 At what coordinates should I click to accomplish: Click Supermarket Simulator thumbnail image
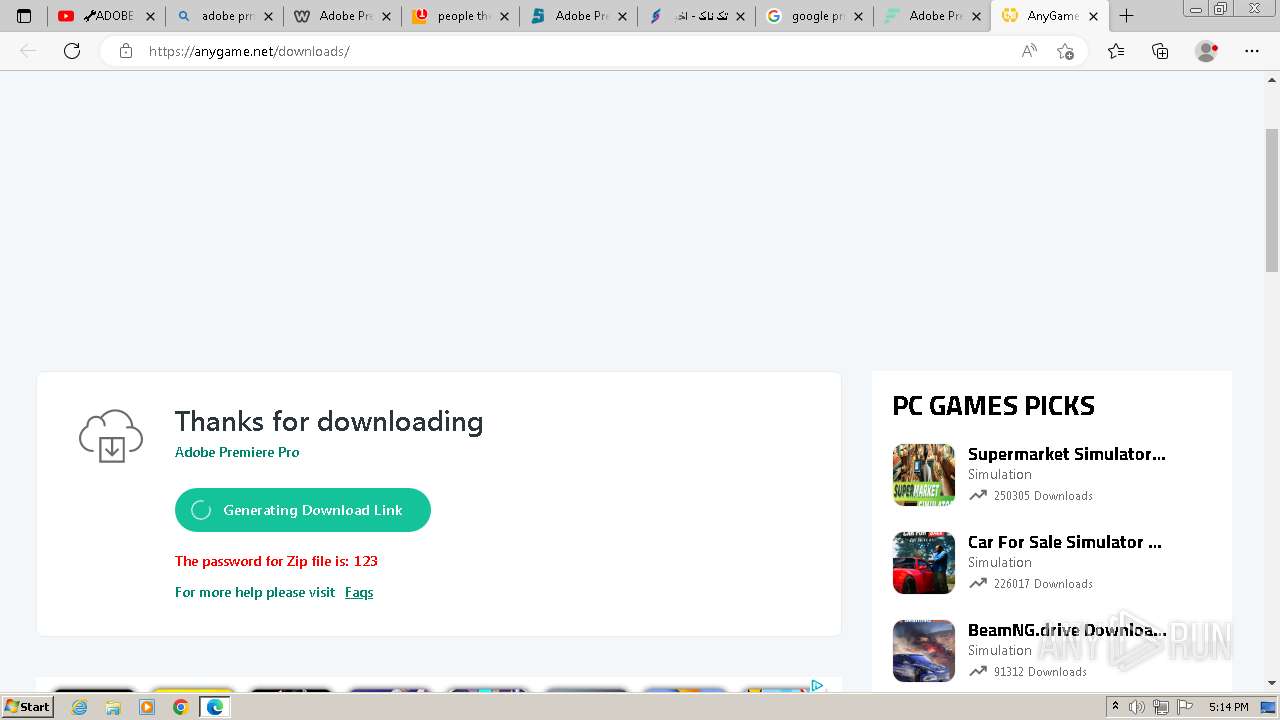(x=924, y=475)
